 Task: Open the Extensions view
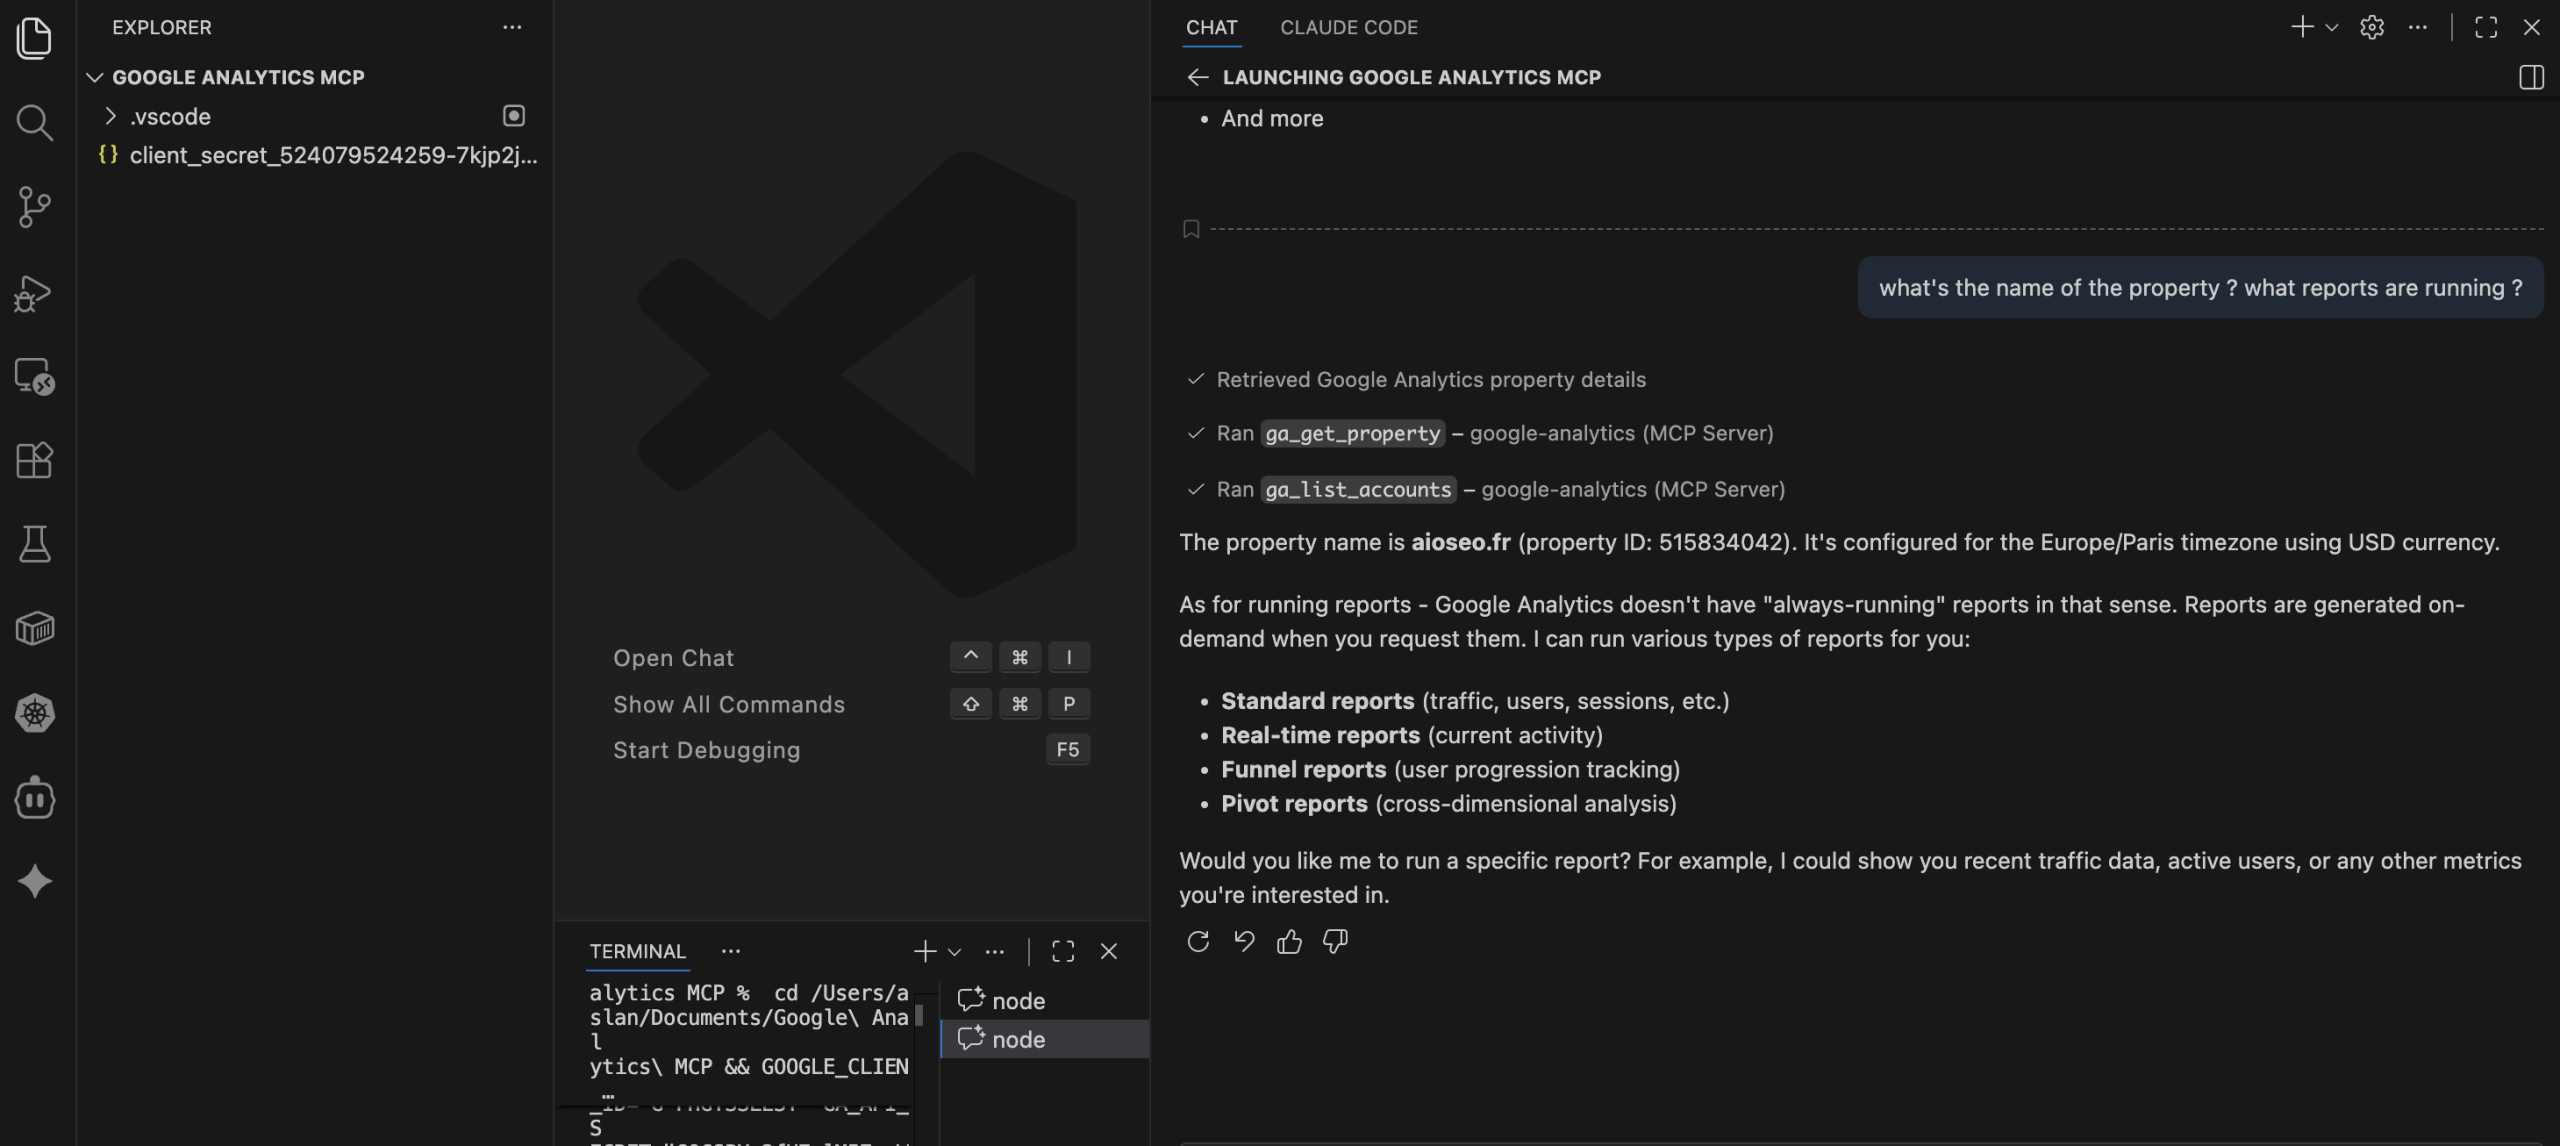(35, 460)
